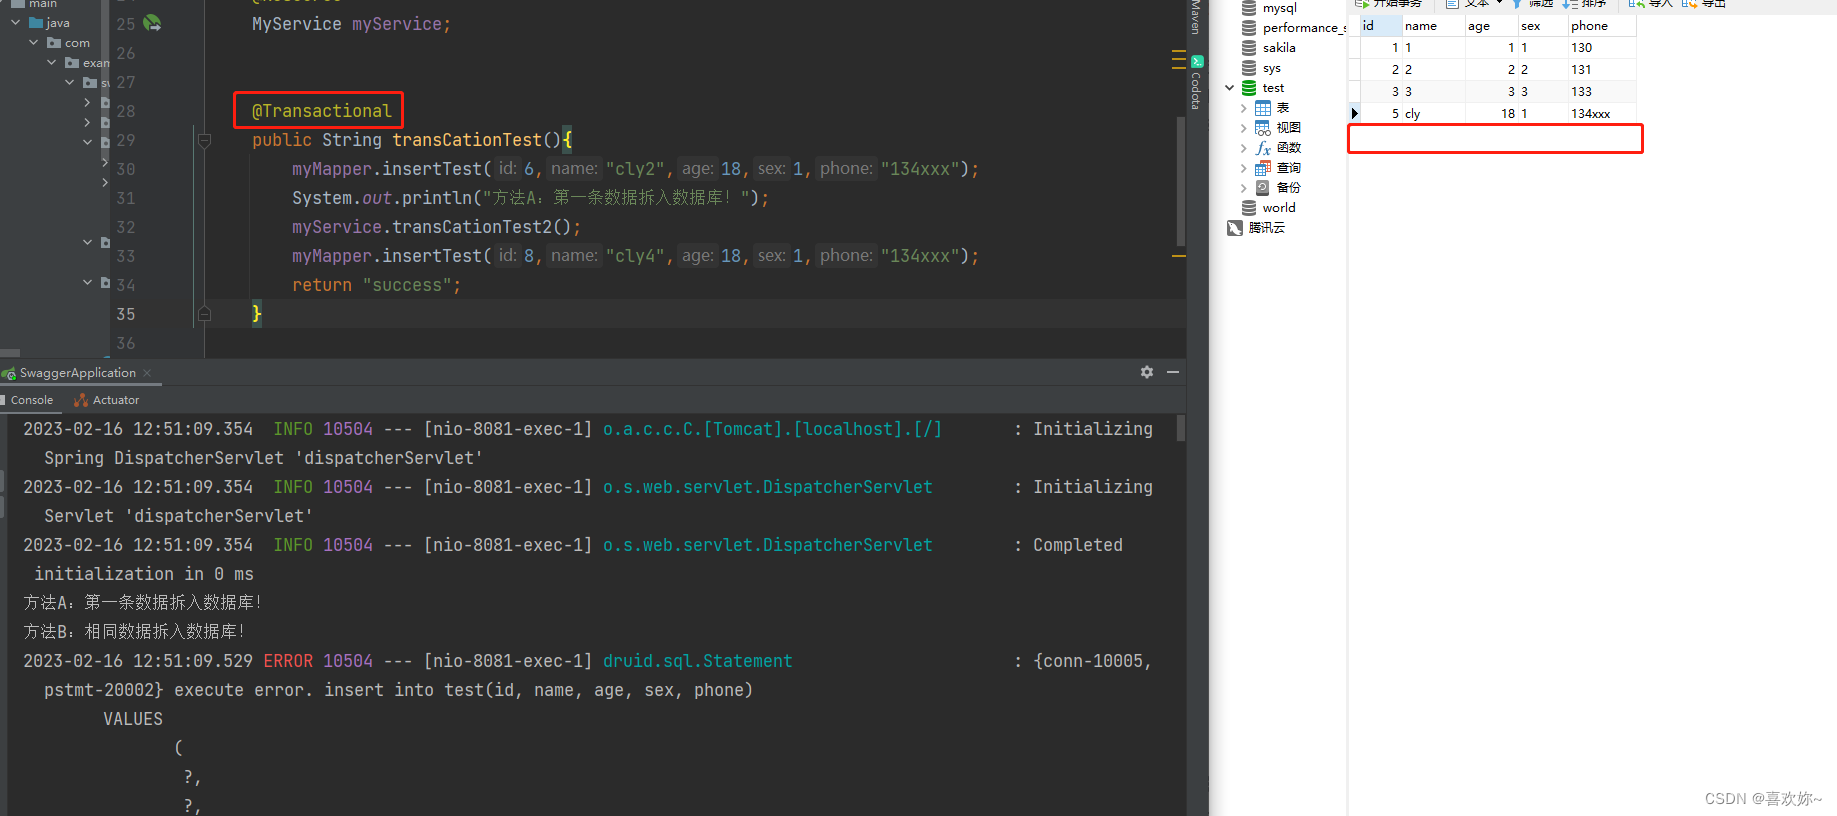Viewport: 1837px width, 816px height.
Task: Click the phone cell 133
Action: click(1602, 91)
